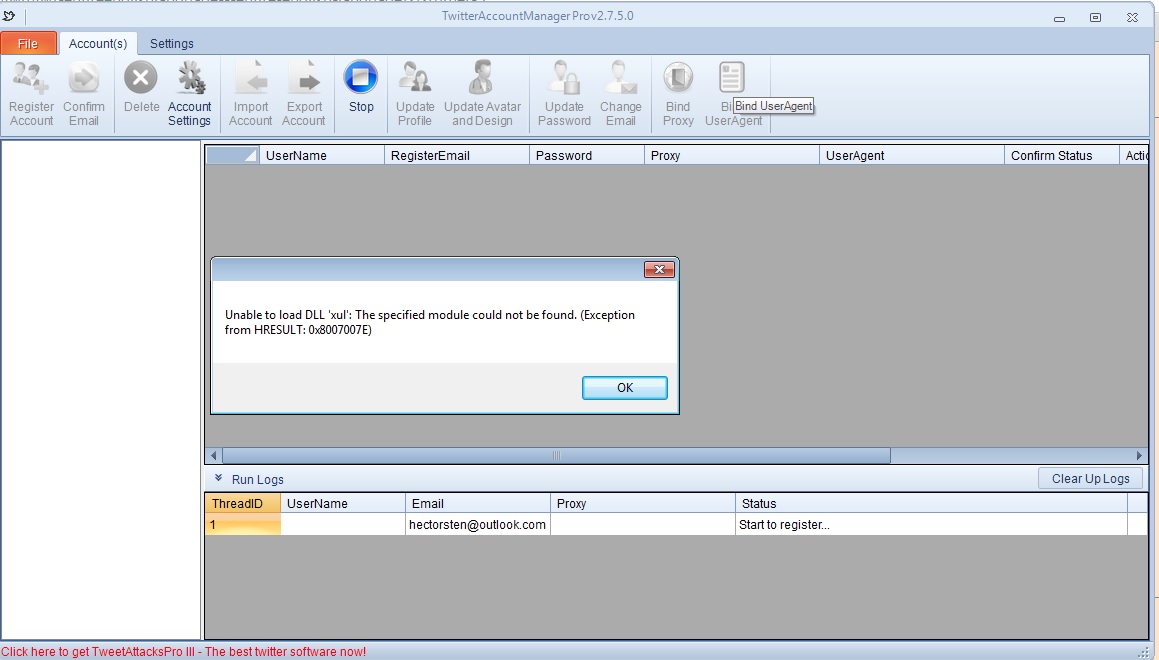Screen dimensions: 1159x660
Task: Click the horizontal scrollbar of accounts grid
Action: click(x=556, y=456)
